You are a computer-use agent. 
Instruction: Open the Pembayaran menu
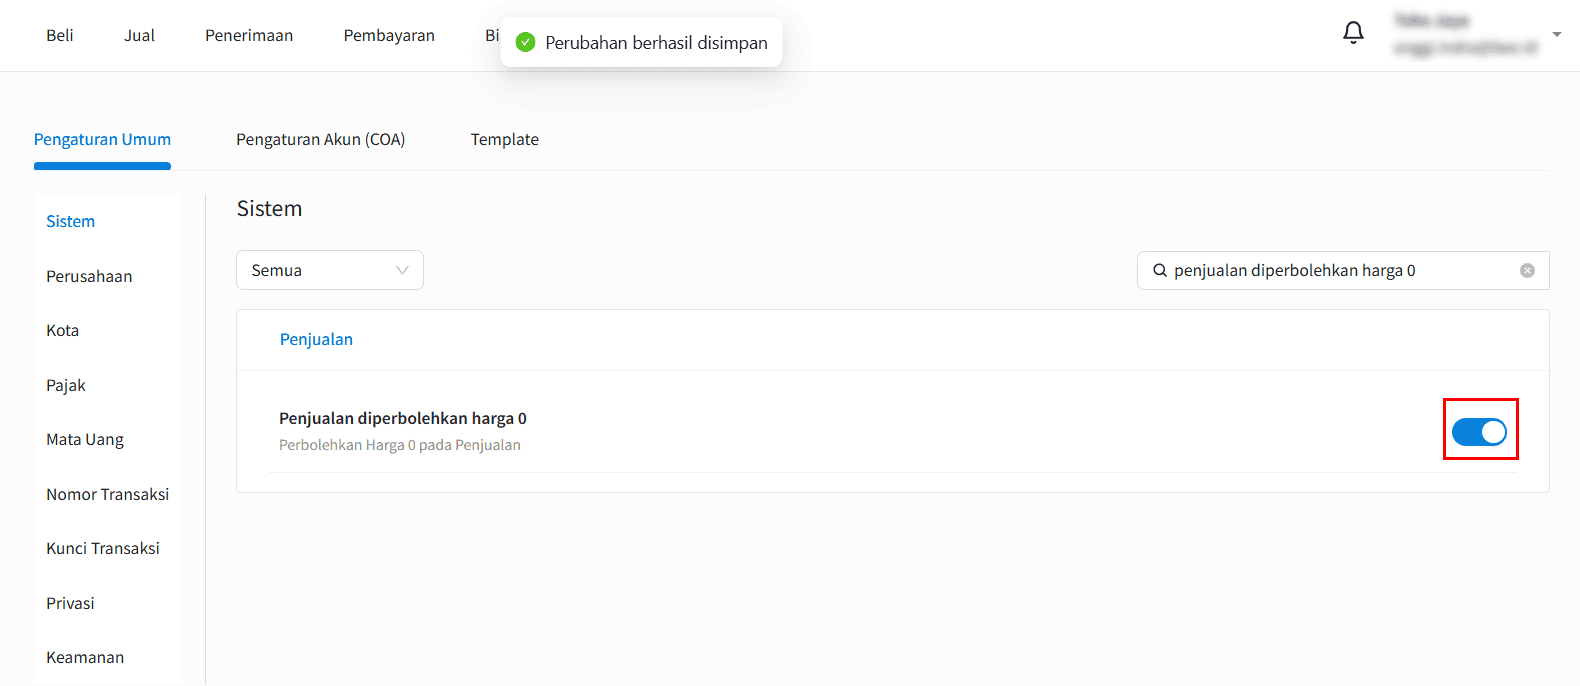(389, 35)
